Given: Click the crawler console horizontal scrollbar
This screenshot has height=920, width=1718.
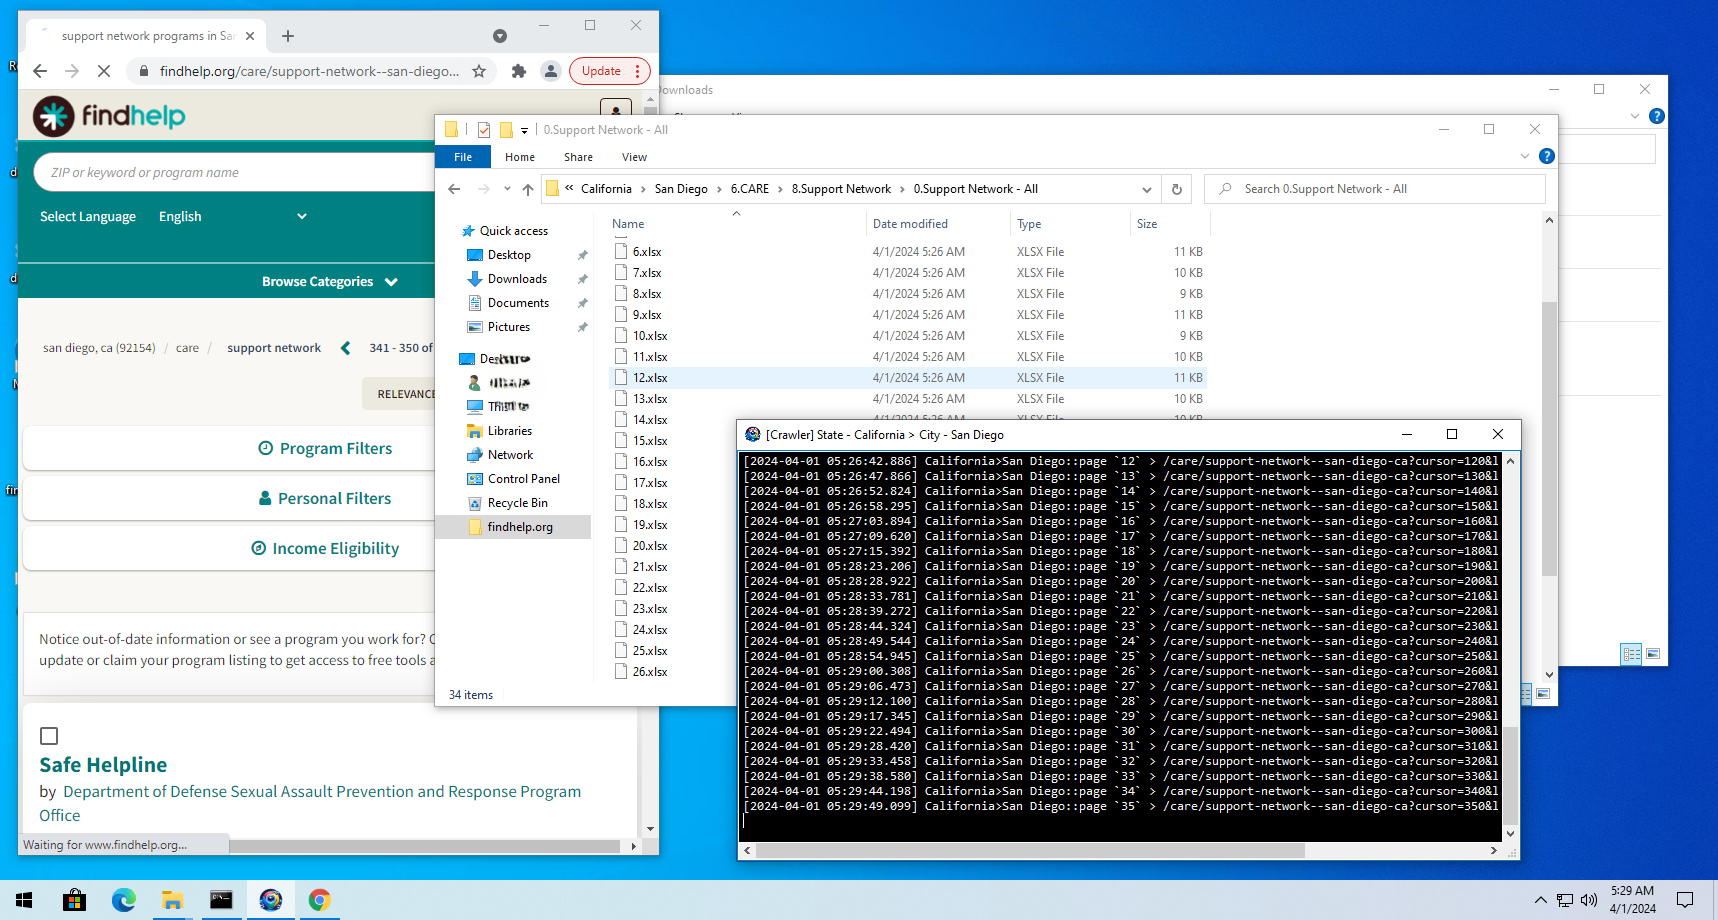Looking at the screenshot, I should 1030,850.
